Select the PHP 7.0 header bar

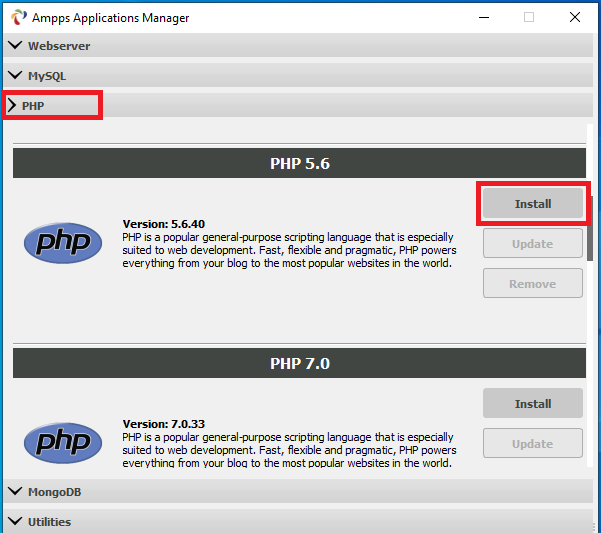(299, 363)
